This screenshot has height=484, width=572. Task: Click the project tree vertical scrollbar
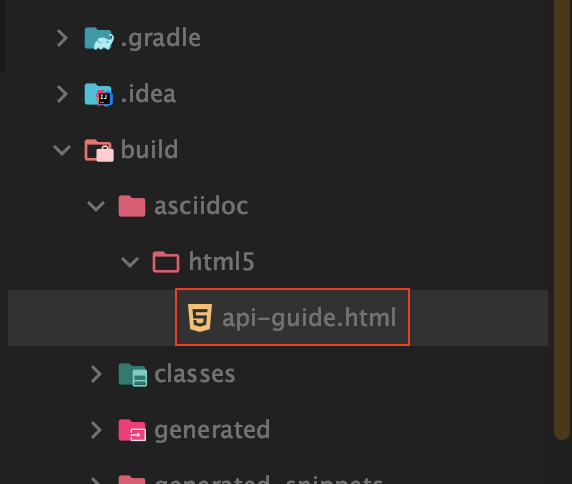tap(562, 219)
